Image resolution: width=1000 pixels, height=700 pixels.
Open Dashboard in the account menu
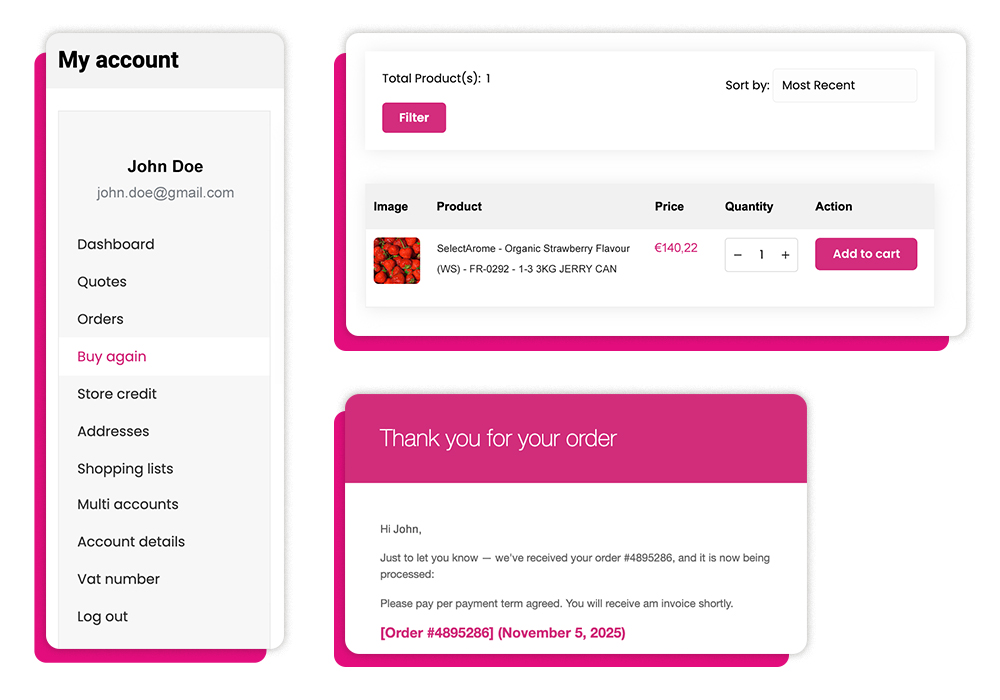[x=116, y=244]
